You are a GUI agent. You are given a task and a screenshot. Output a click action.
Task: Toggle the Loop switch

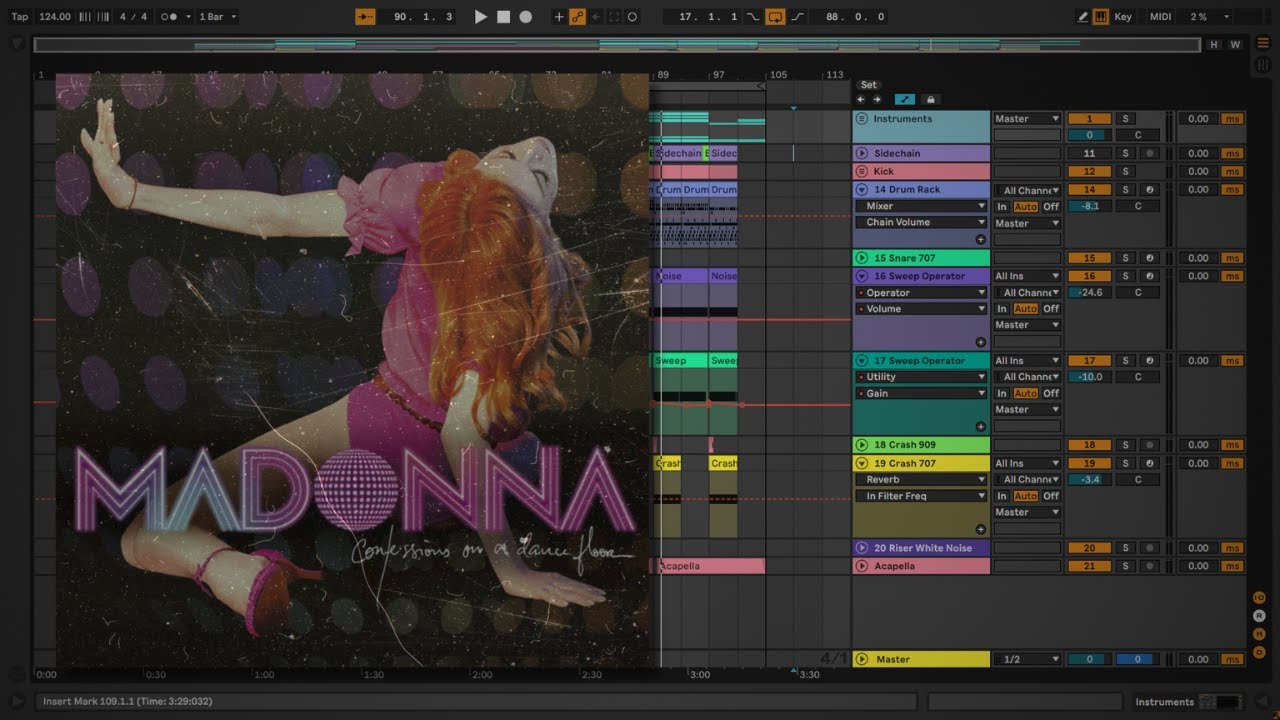pos(775,17)
